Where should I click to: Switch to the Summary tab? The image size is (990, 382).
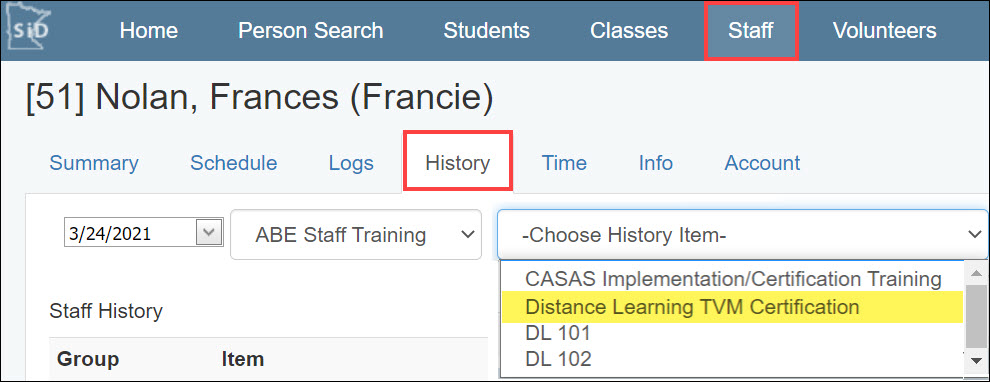(x=94, y=163)
